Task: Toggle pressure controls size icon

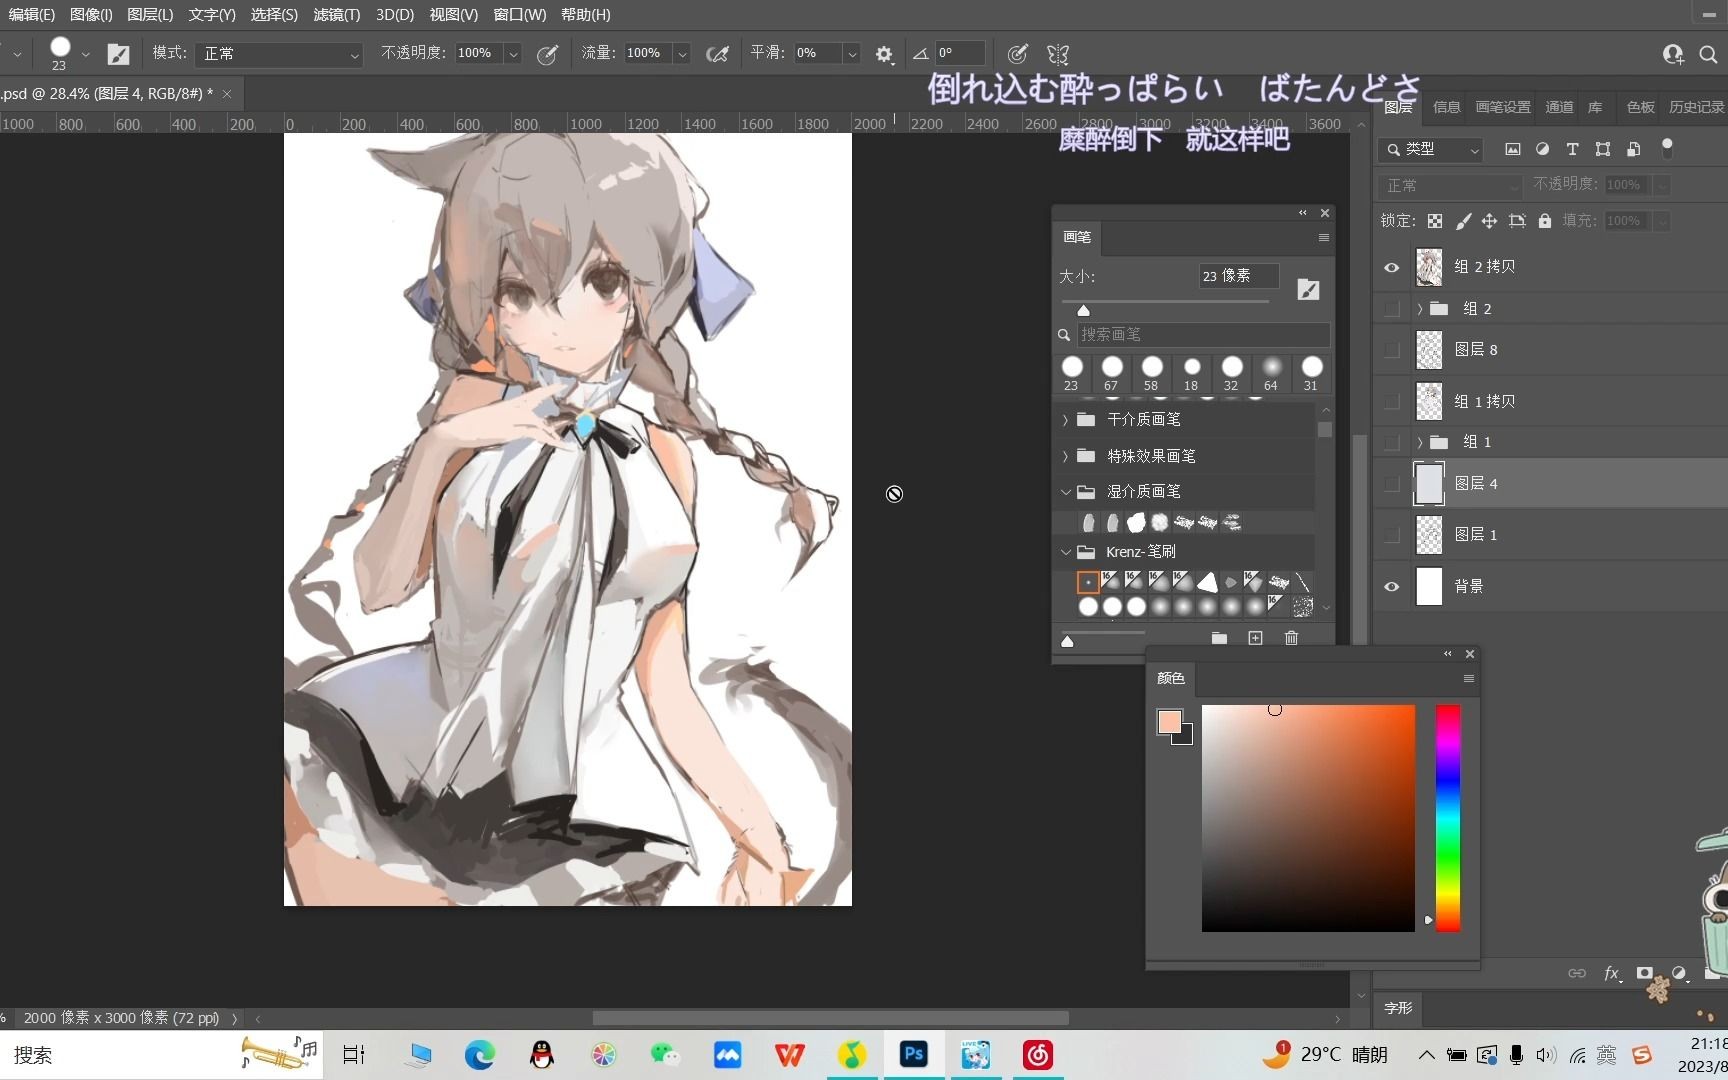Action: [x=1017, y=54]
